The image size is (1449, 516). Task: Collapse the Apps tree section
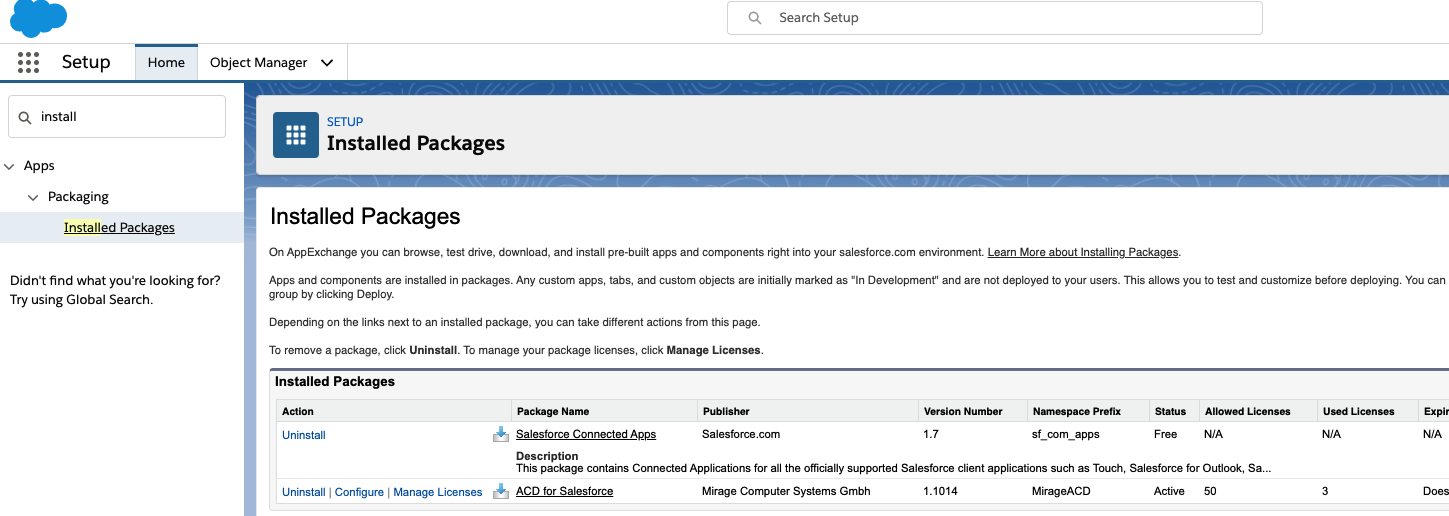click(9, 166)
